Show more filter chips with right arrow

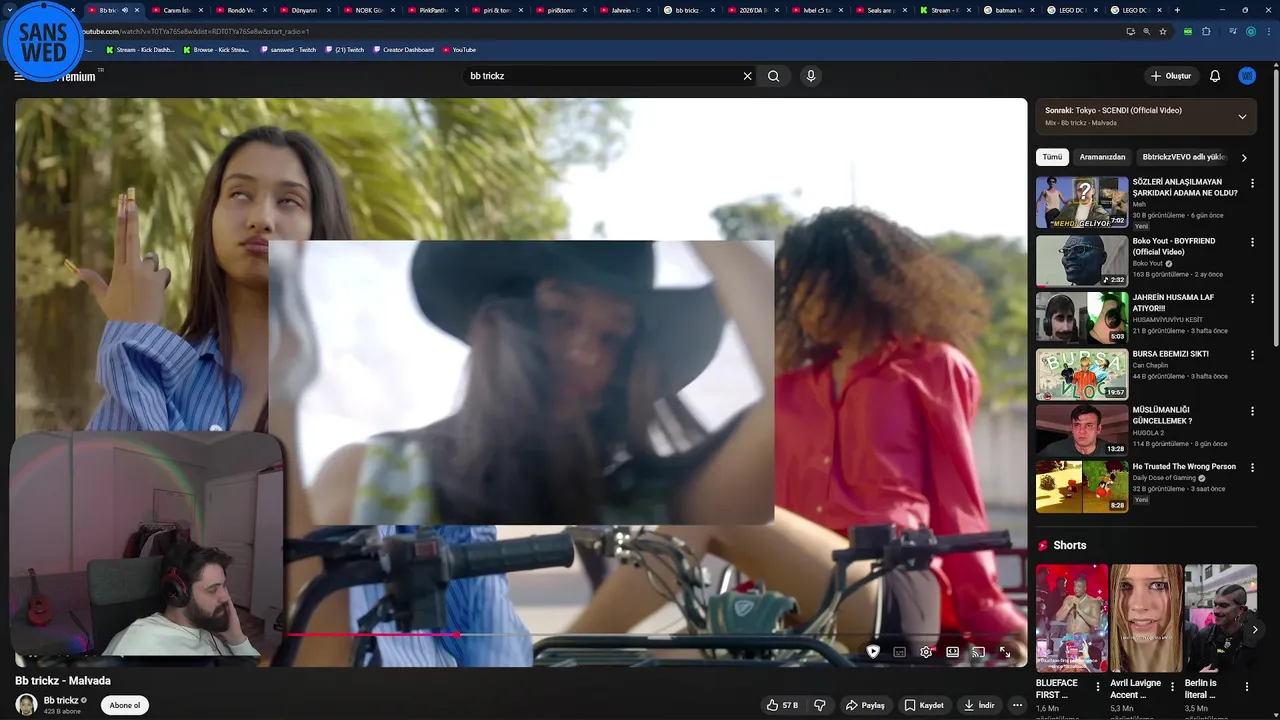pos(1244,157)
